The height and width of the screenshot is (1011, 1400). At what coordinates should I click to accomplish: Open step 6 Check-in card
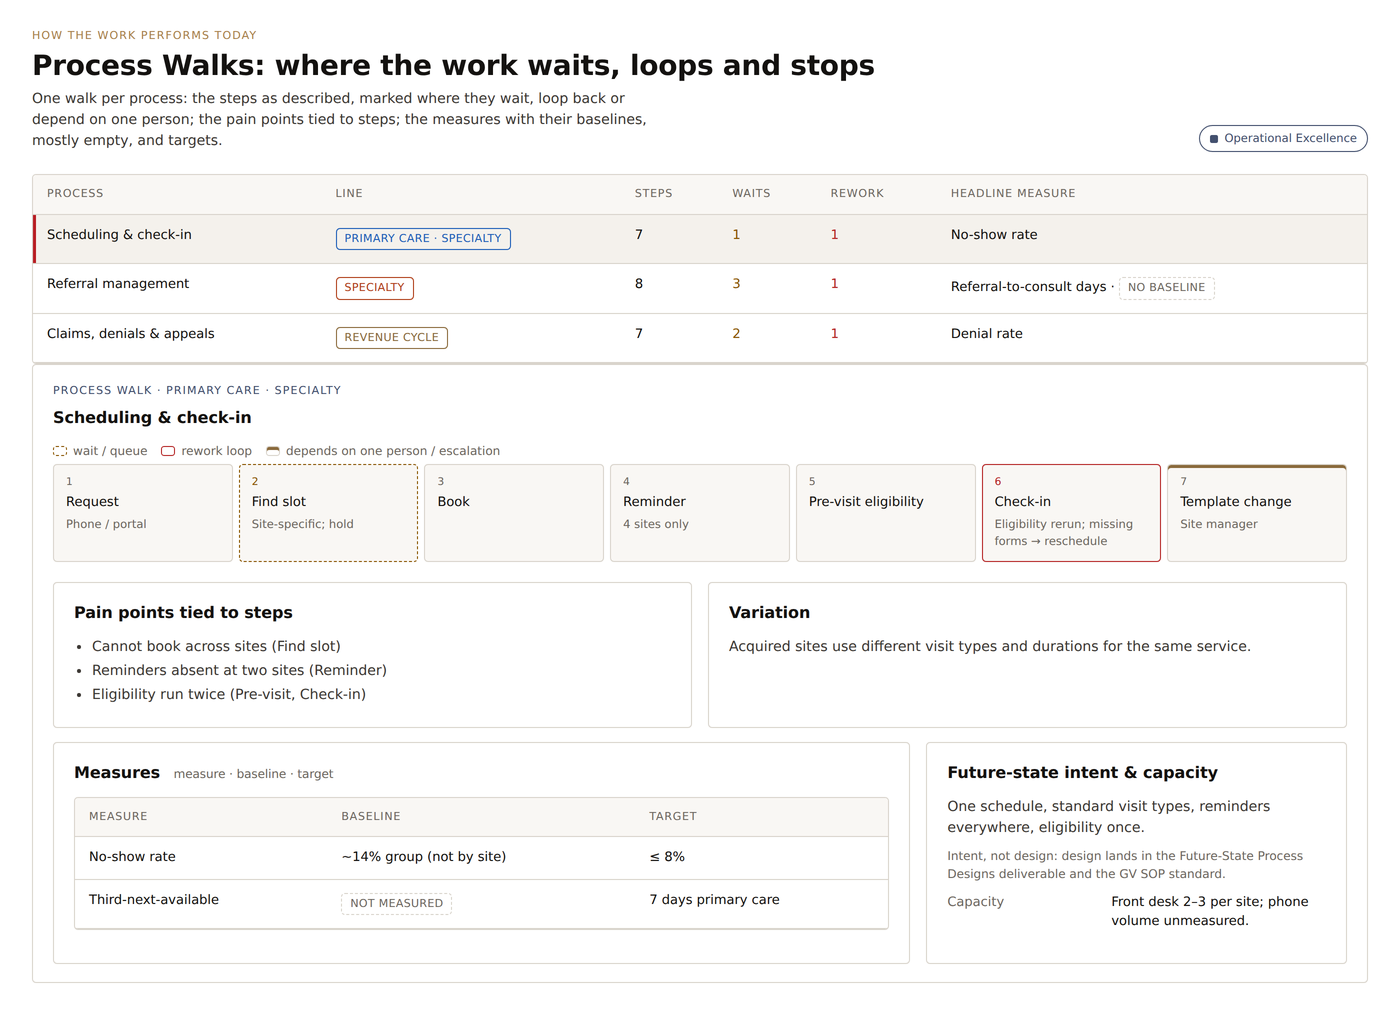pyautogui.click(x=1071, y=513)
